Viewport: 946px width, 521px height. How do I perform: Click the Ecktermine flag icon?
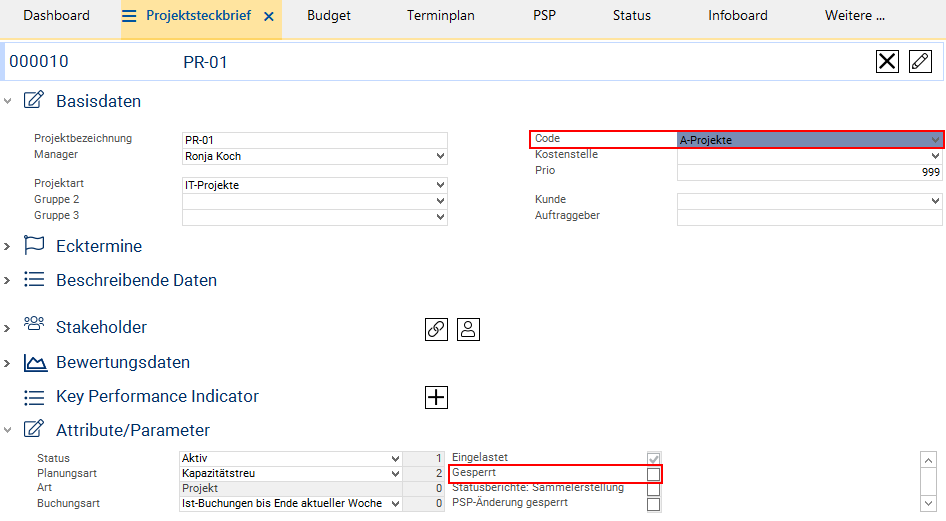tap(35, 246)
